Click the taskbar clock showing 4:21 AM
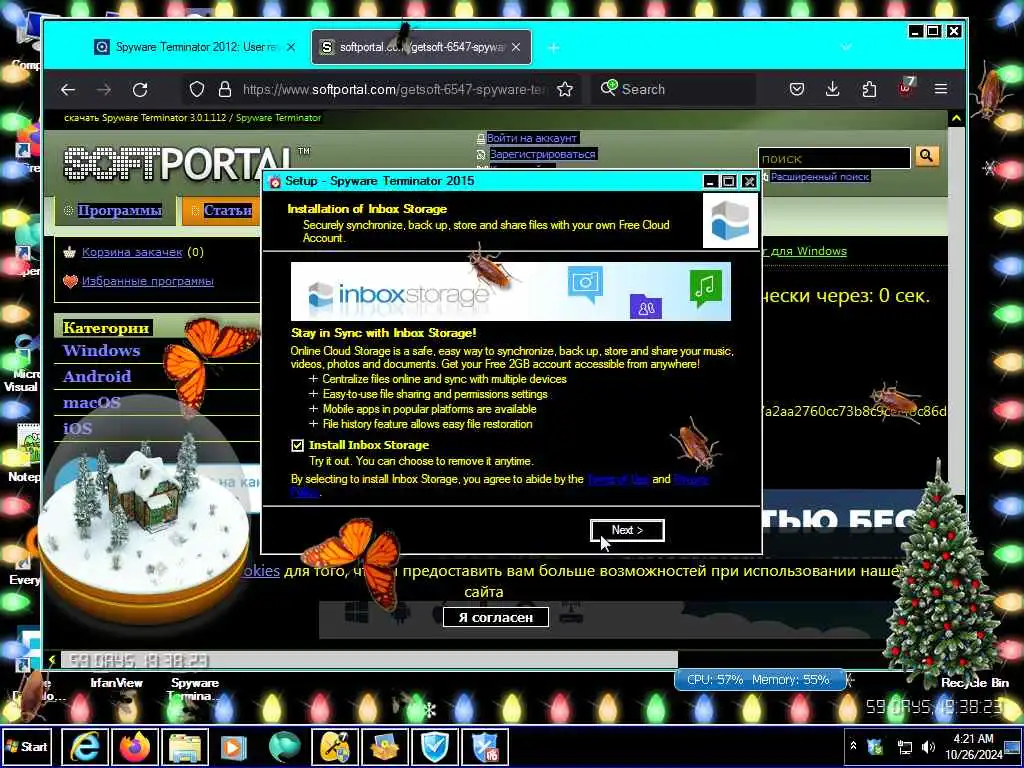Screen dimensions: 1024x768 point(973,746)
